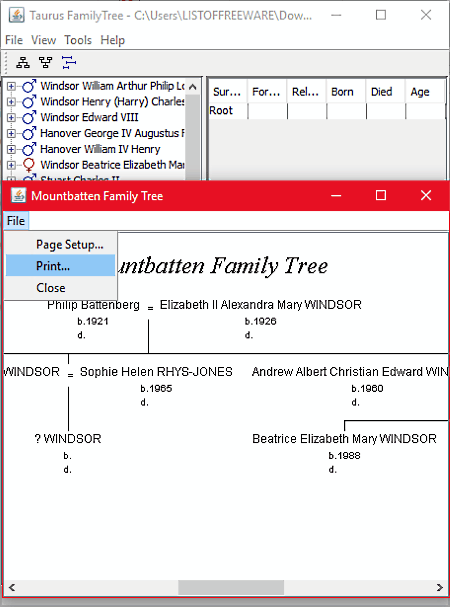450x607 pixels.
Task: Click the chart scroll left arrow
Action: [12, 587]
